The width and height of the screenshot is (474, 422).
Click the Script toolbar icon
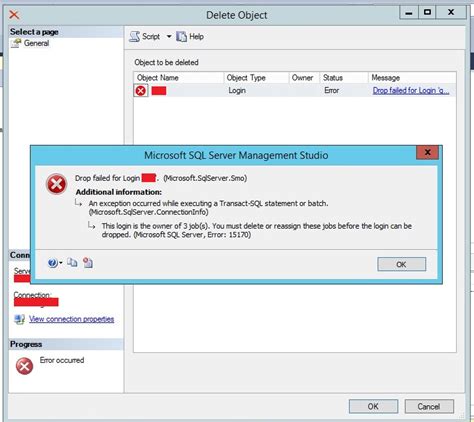[135, 36]
